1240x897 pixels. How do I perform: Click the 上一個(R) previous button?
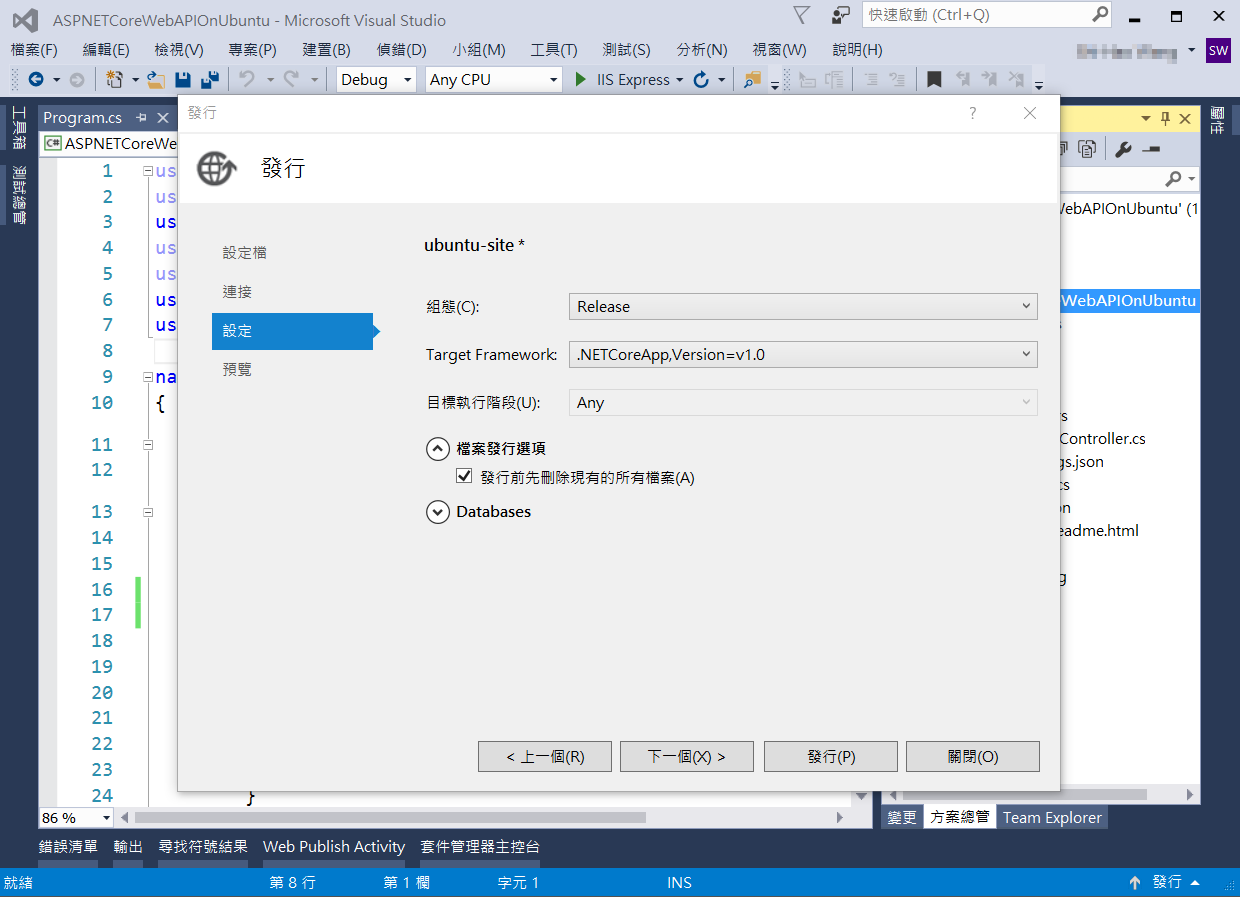click(545, 757)
